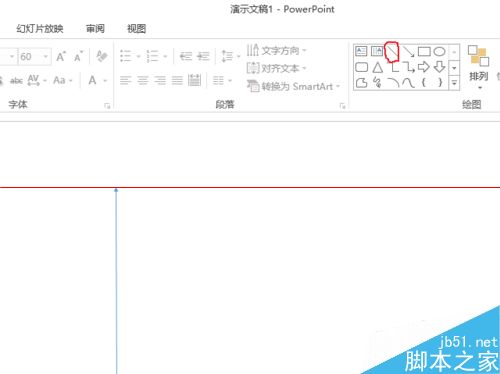This screenshot has height=374, width=500.
Task: Open the columns dropdown arrow
Action: [x=230, y=80]
